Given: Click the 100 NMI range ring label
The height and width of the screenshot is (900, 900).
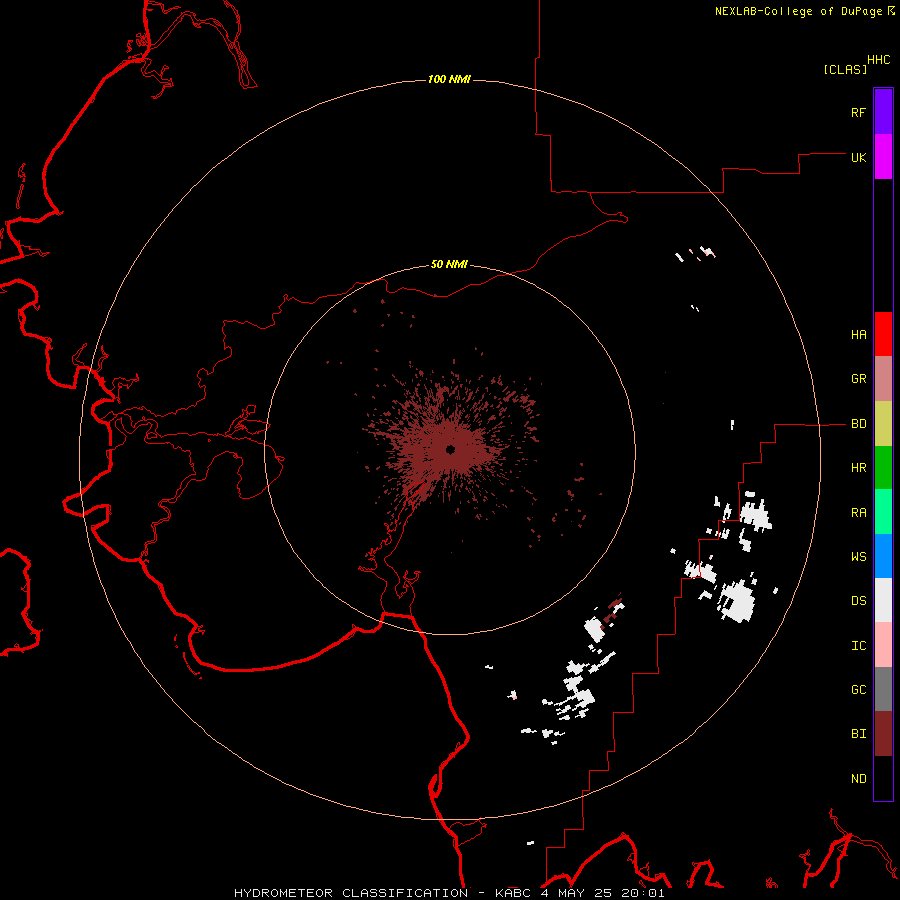Looking at the screenshot, I should 449,79.
